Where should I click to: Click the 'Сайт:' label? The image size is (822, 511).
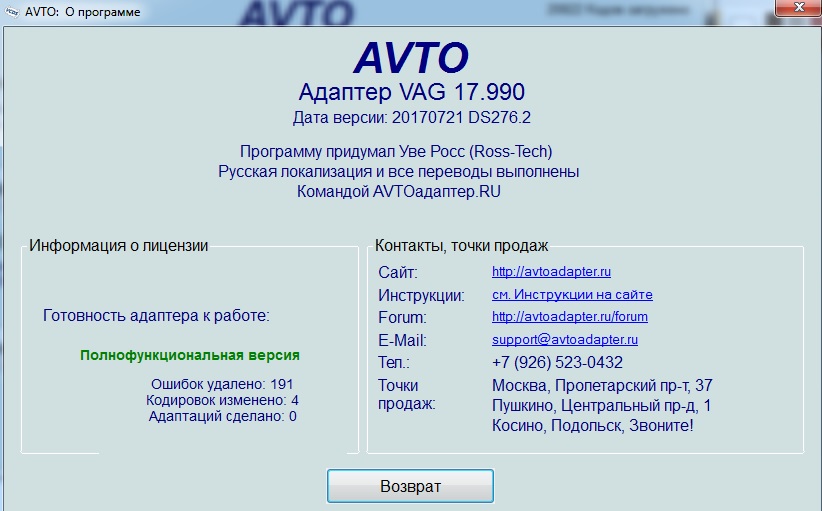tap(398, 273)
